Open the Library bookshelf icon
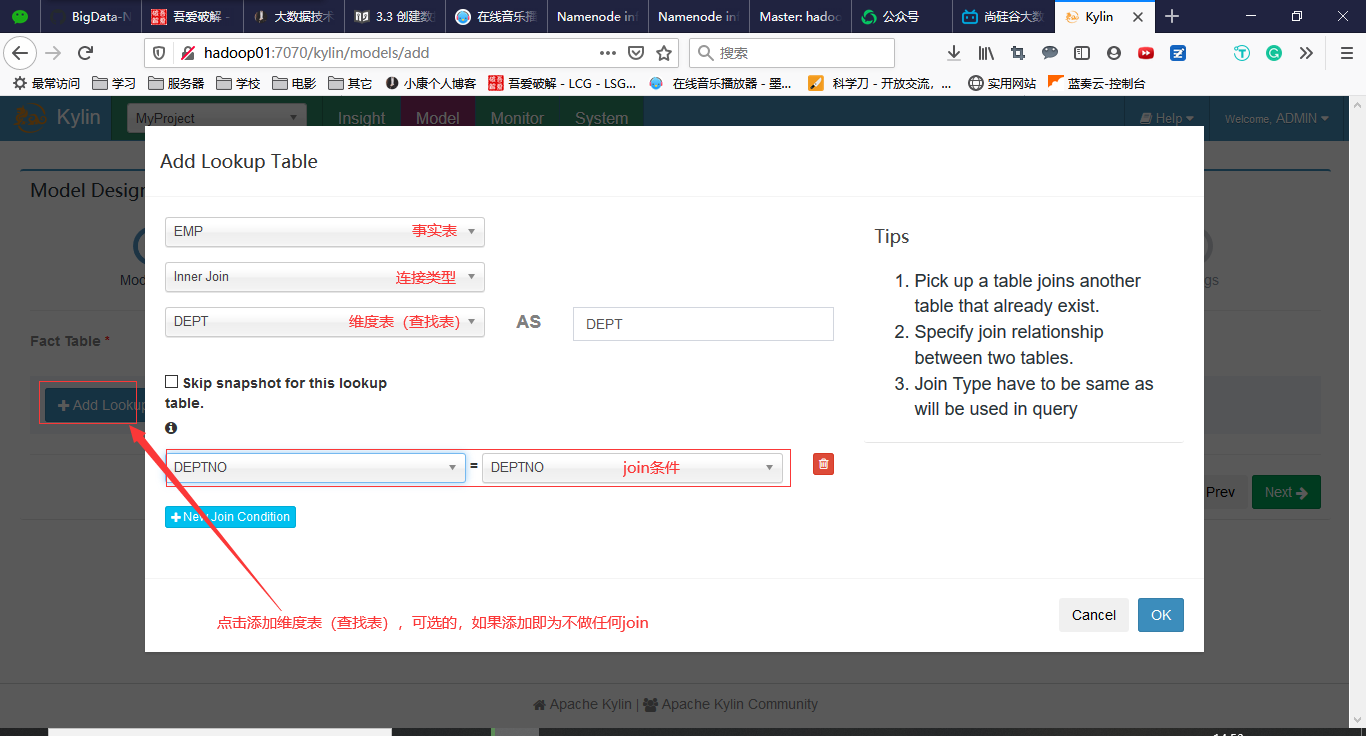Image resolution: width=1366 pixels, height=736 pixels. click(x=986, y=53)
